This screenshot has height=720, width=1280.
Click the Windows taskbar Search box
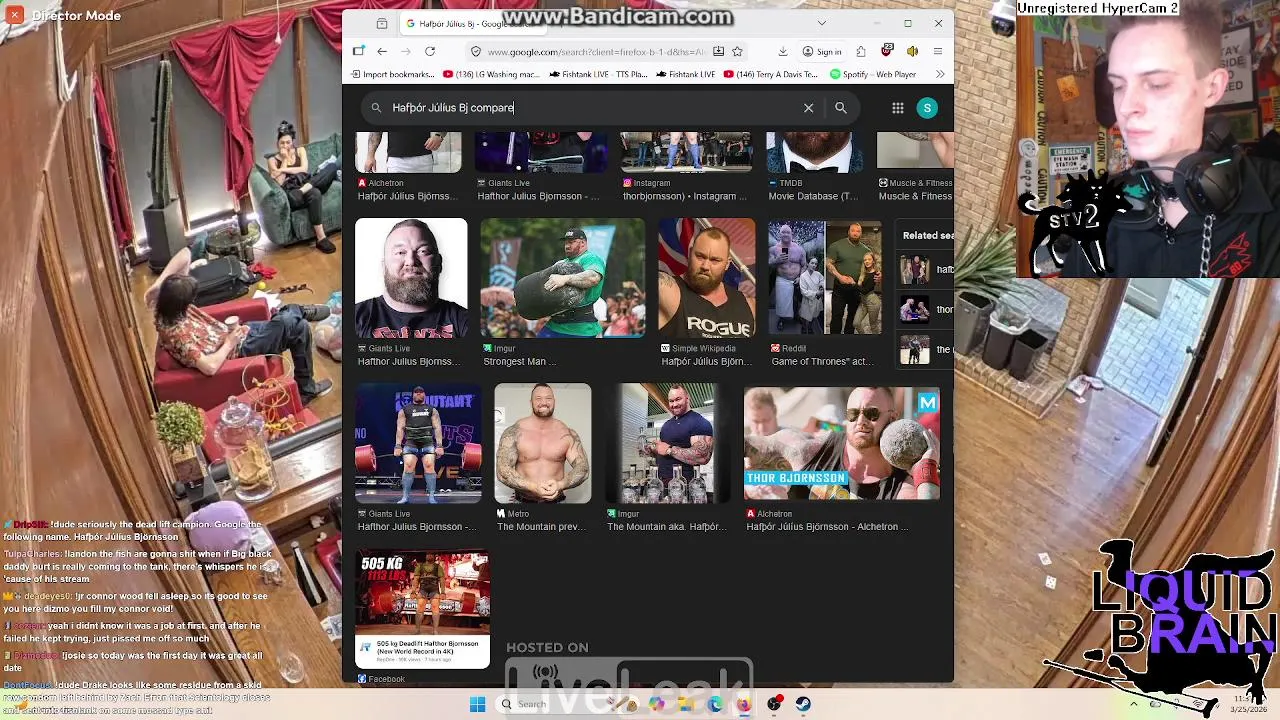[567, 704]
